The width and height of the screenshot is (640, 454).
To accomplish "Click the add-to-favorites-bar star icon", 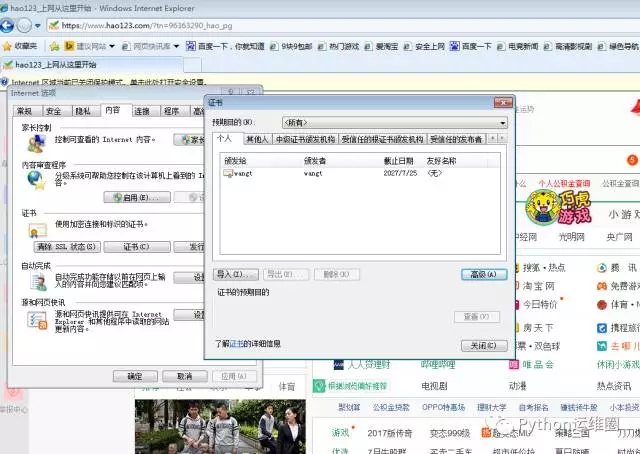I will coord(54,46).
